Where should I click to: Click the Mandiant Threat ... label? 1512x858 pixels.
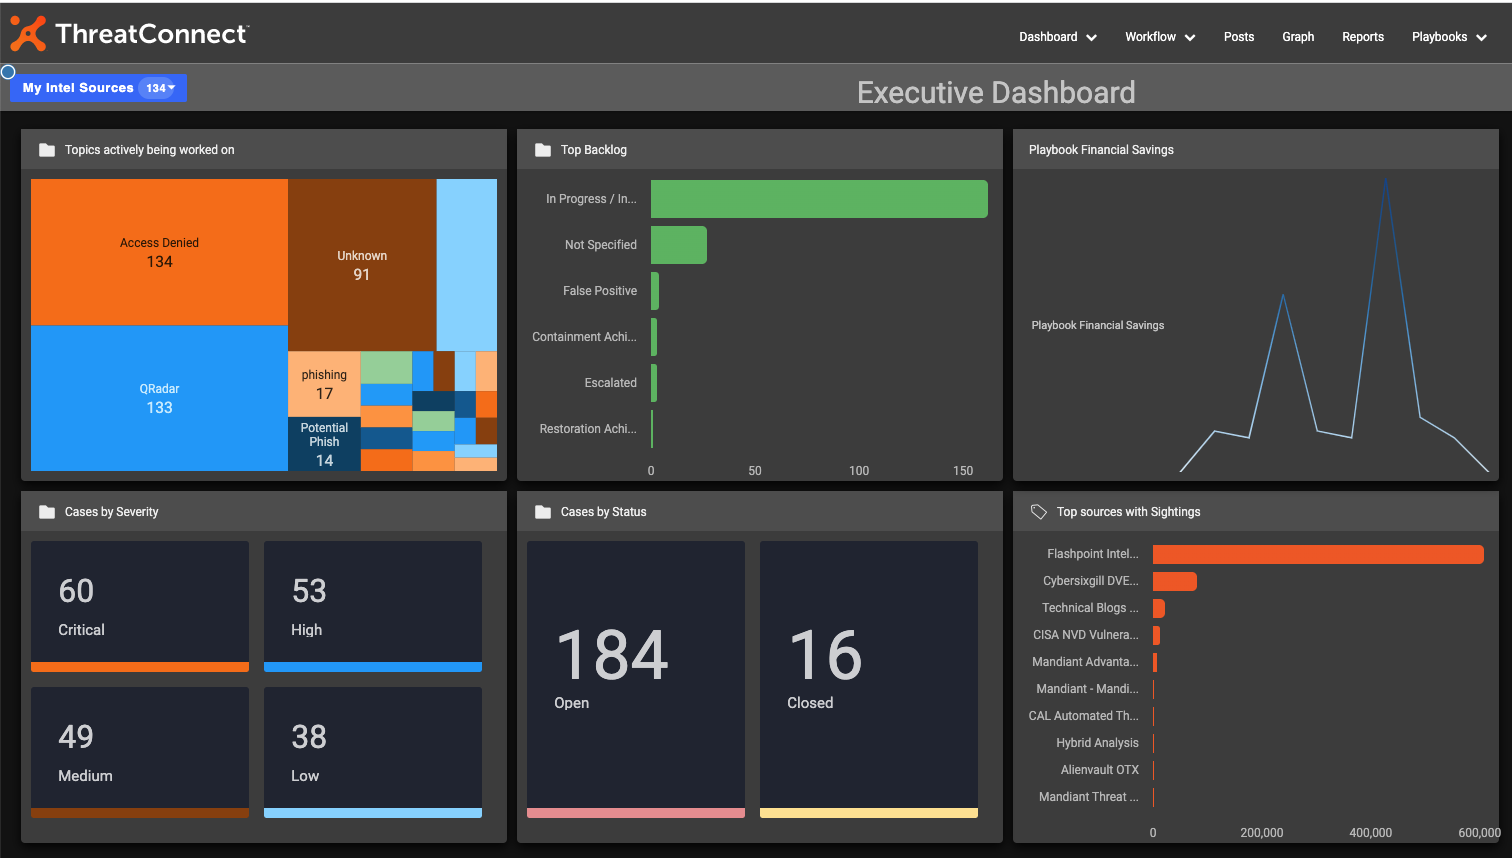click(1088, 797)
